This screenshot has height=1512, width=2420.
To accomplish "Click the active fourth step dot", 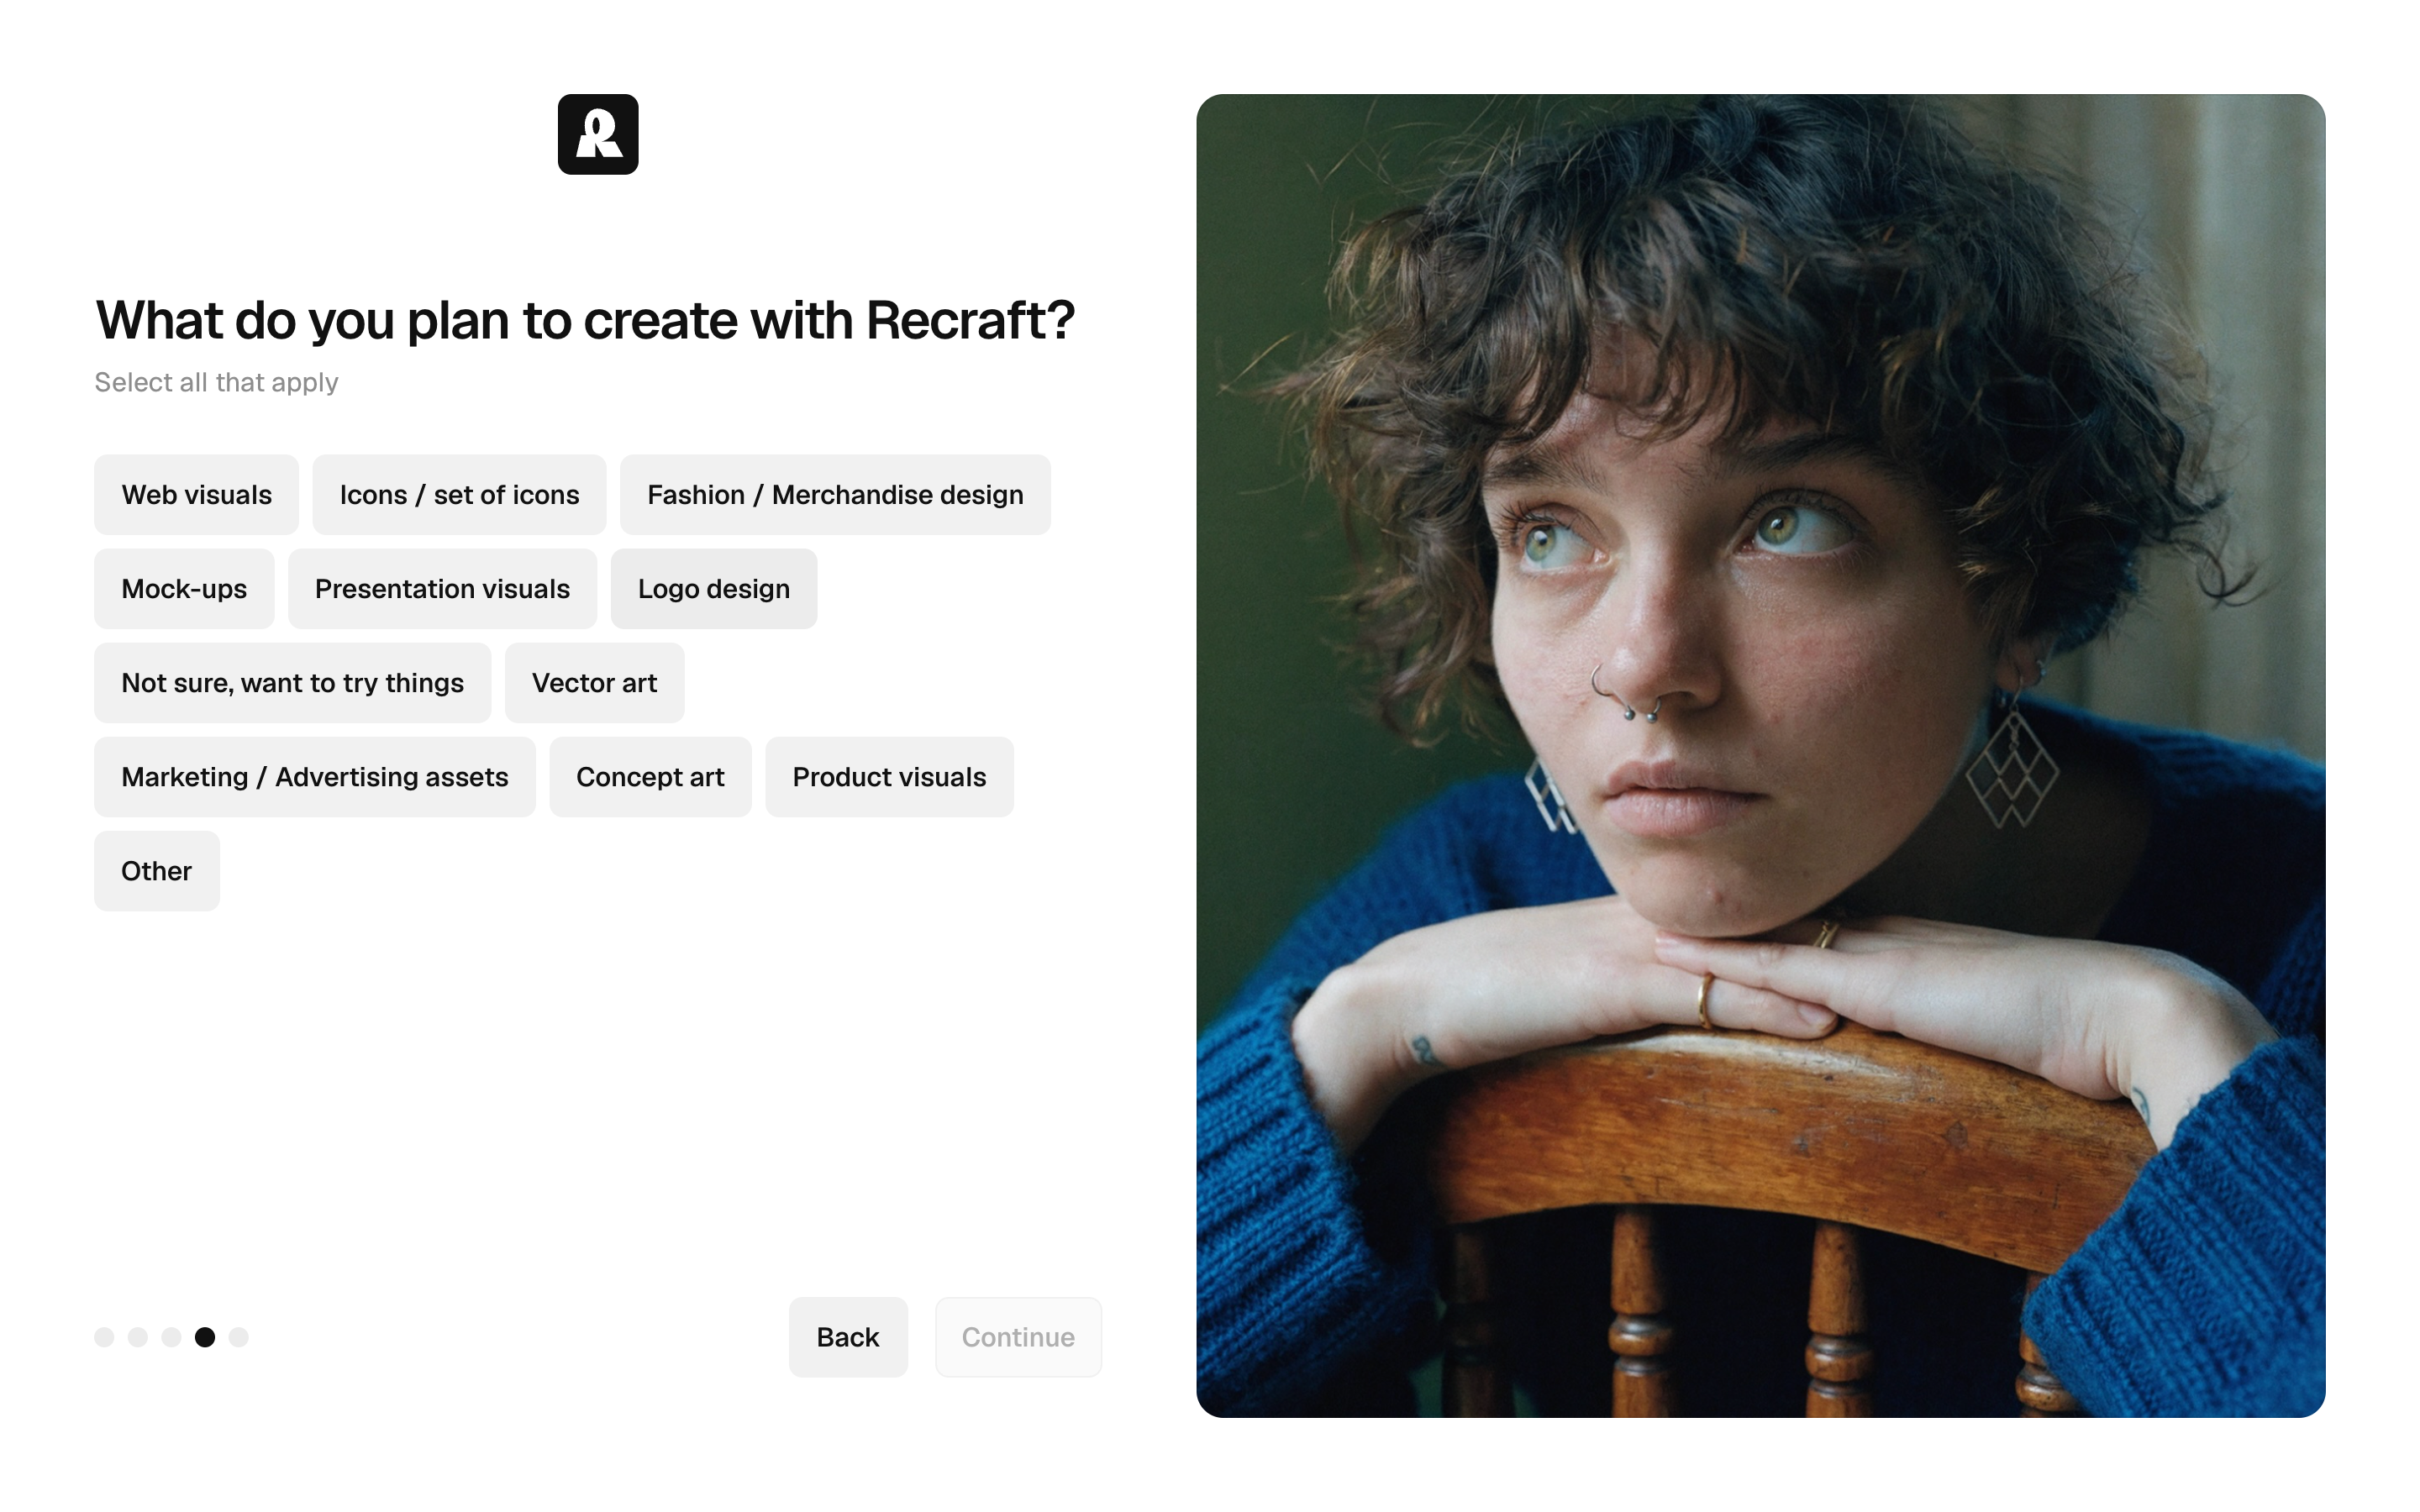I will (x=205, y=1337).
